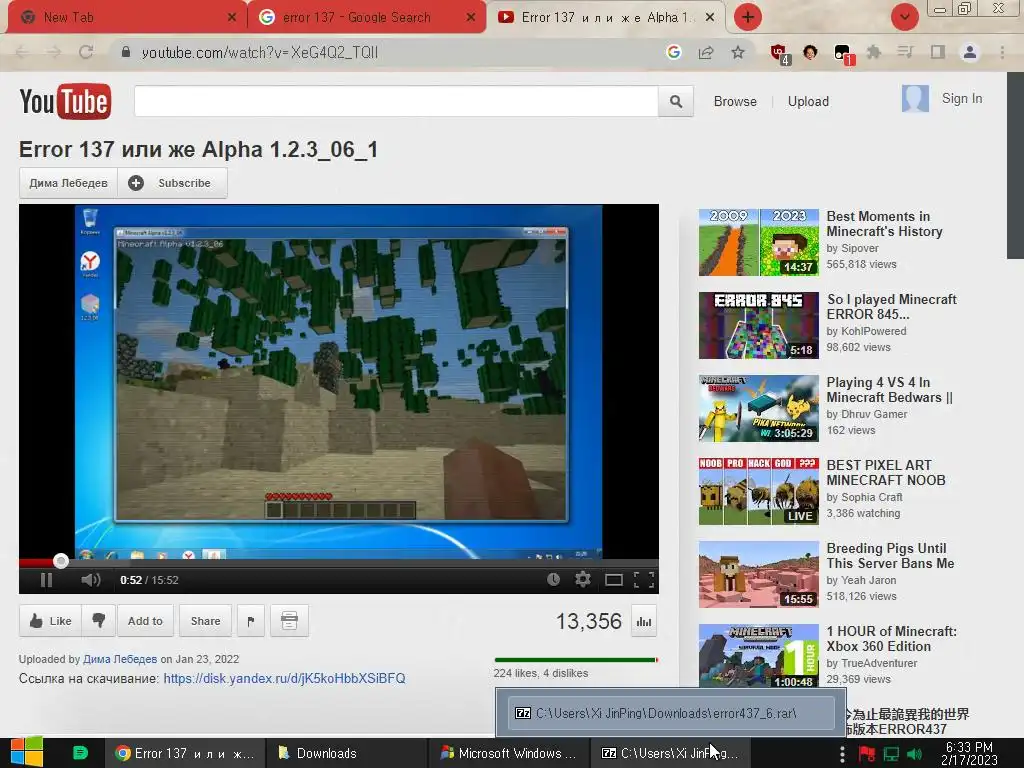
Task: Open the Add to menu
Action: point(145,621)
